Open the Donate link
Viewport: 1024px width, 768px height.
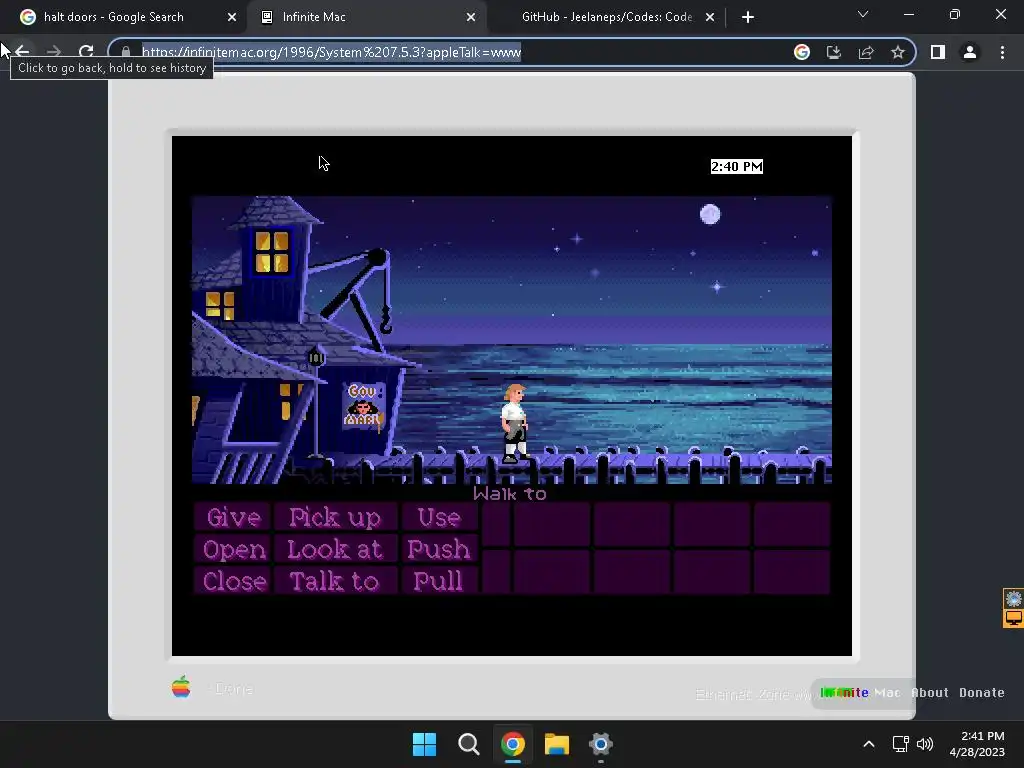[x=982, y=693]
